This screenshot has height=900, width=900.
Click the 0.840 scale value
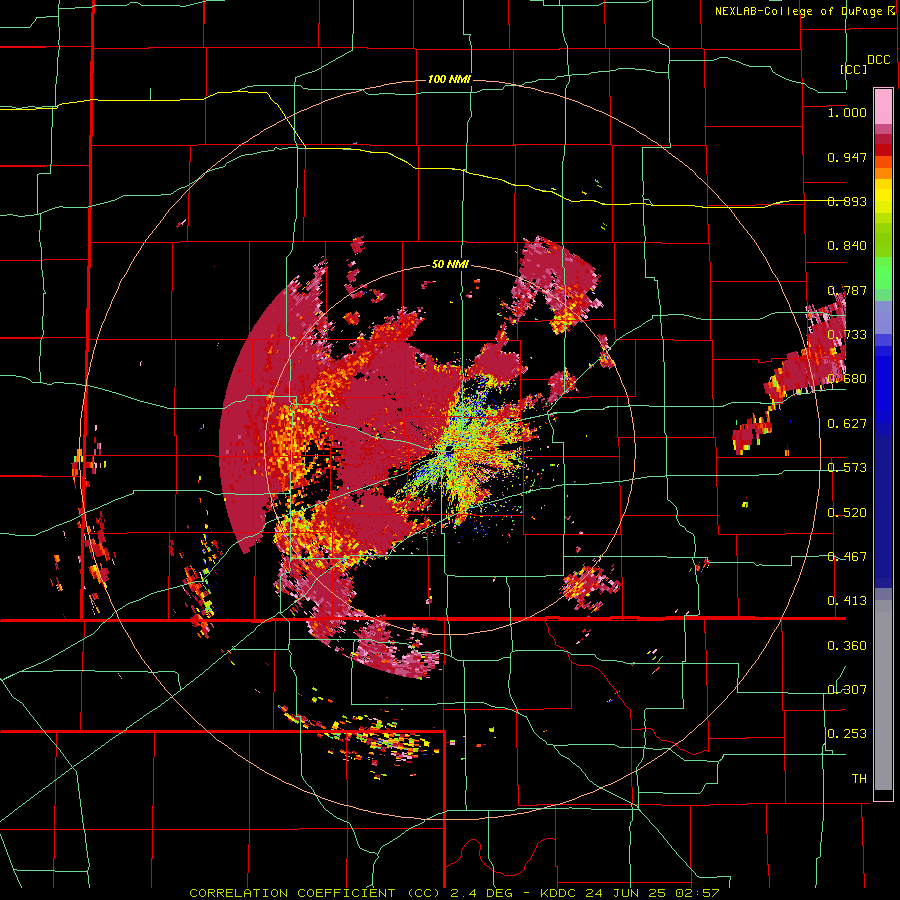coord(847,246)
